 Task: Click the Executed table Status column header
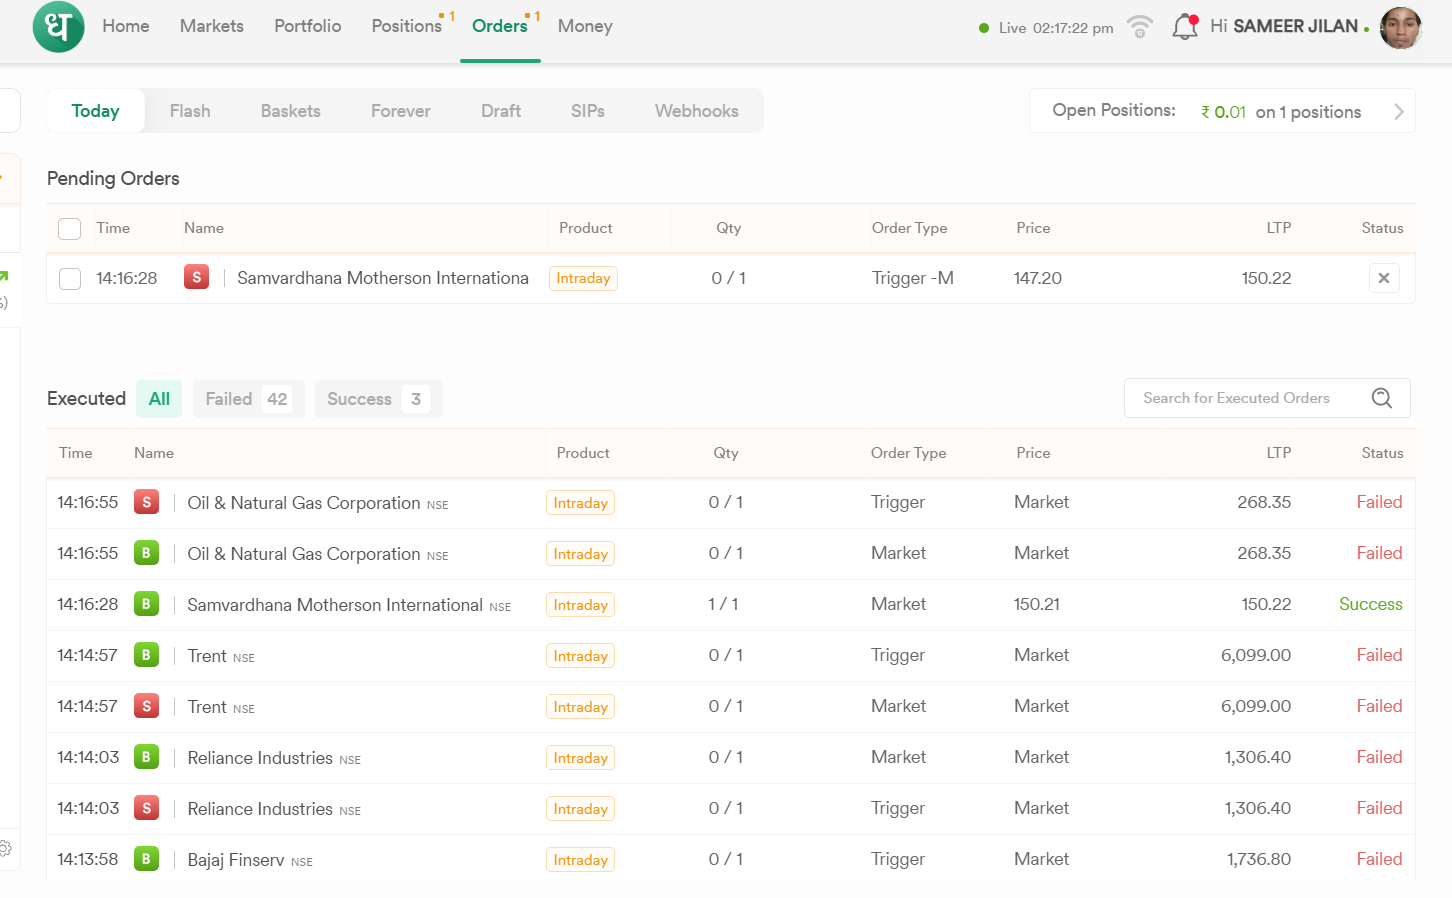pyautogui.click(x=1382, y=453)
